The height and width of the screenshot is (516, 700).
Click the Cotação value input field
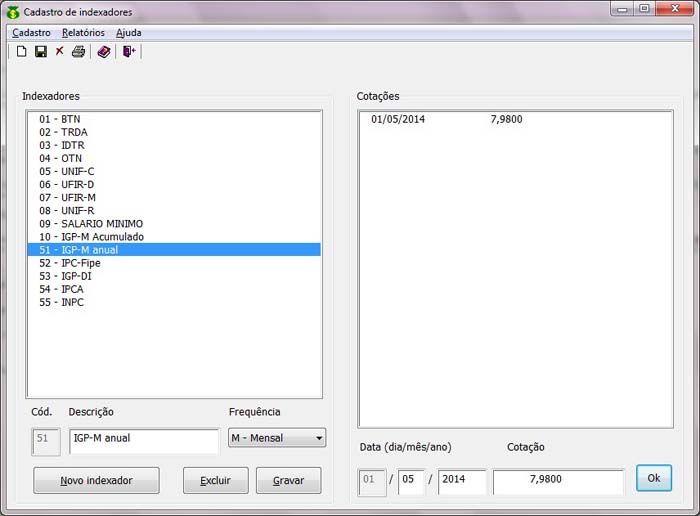[x=558, y=481]
